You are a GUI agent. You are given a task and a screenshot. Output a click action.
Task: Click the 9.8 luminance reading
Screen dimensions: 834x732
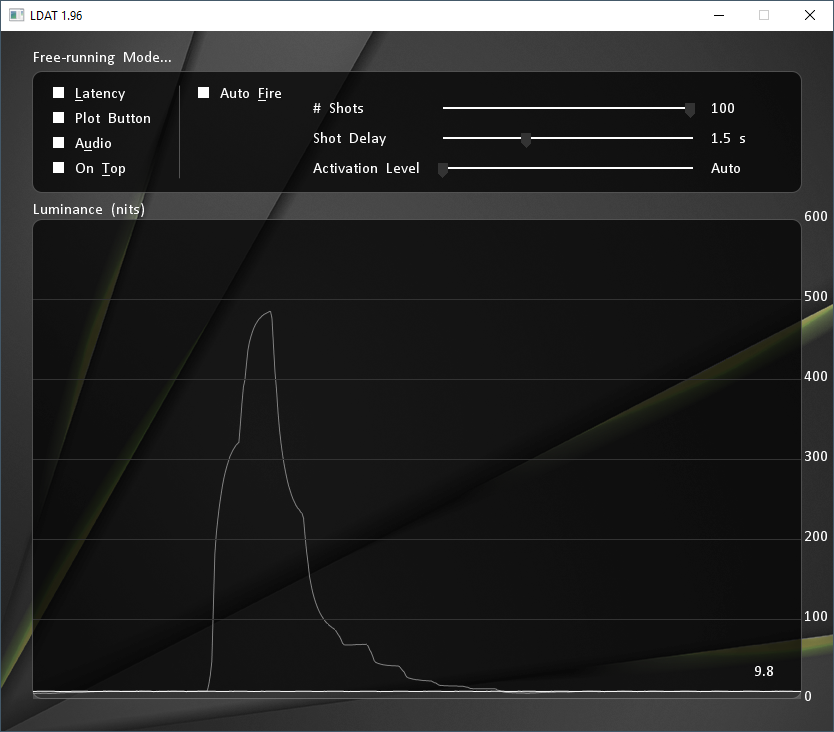click(764, 671)
